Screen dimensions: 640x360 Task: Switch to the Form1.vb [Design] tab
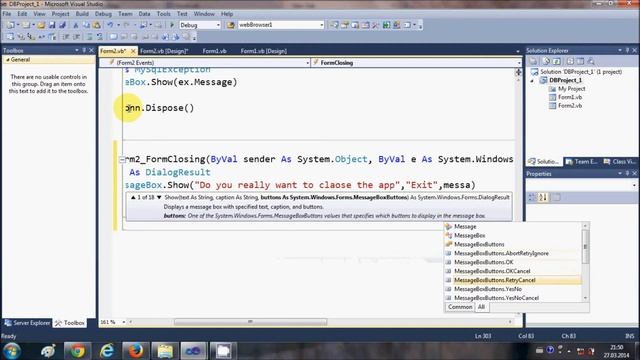[264, 51]
